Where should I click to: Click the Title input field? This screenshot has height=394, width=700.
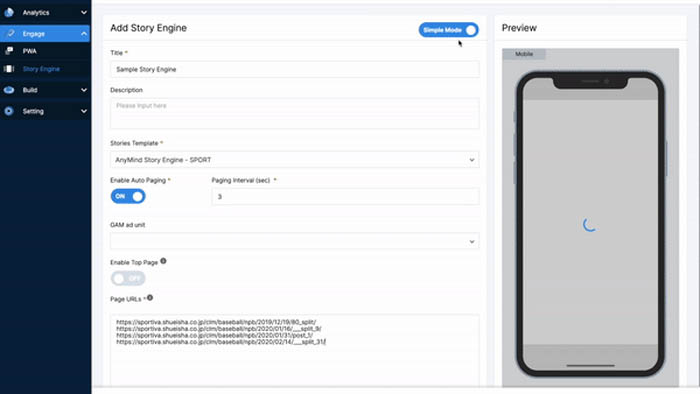295,69
